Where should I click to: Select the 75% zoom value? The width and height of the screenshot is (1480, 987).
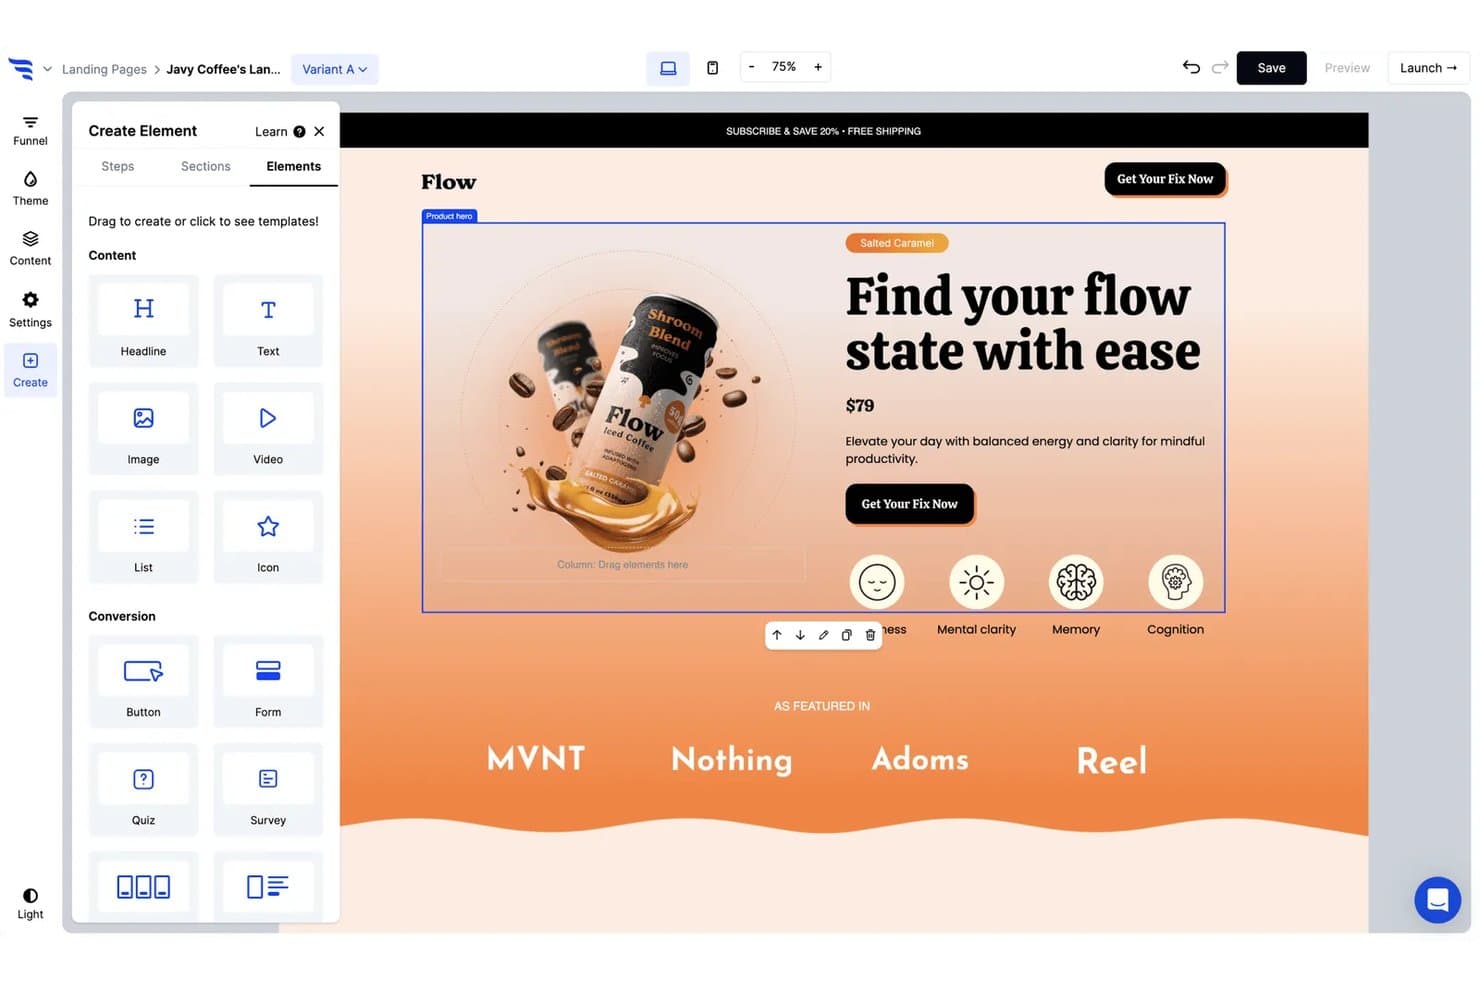[x=784, y=67]
